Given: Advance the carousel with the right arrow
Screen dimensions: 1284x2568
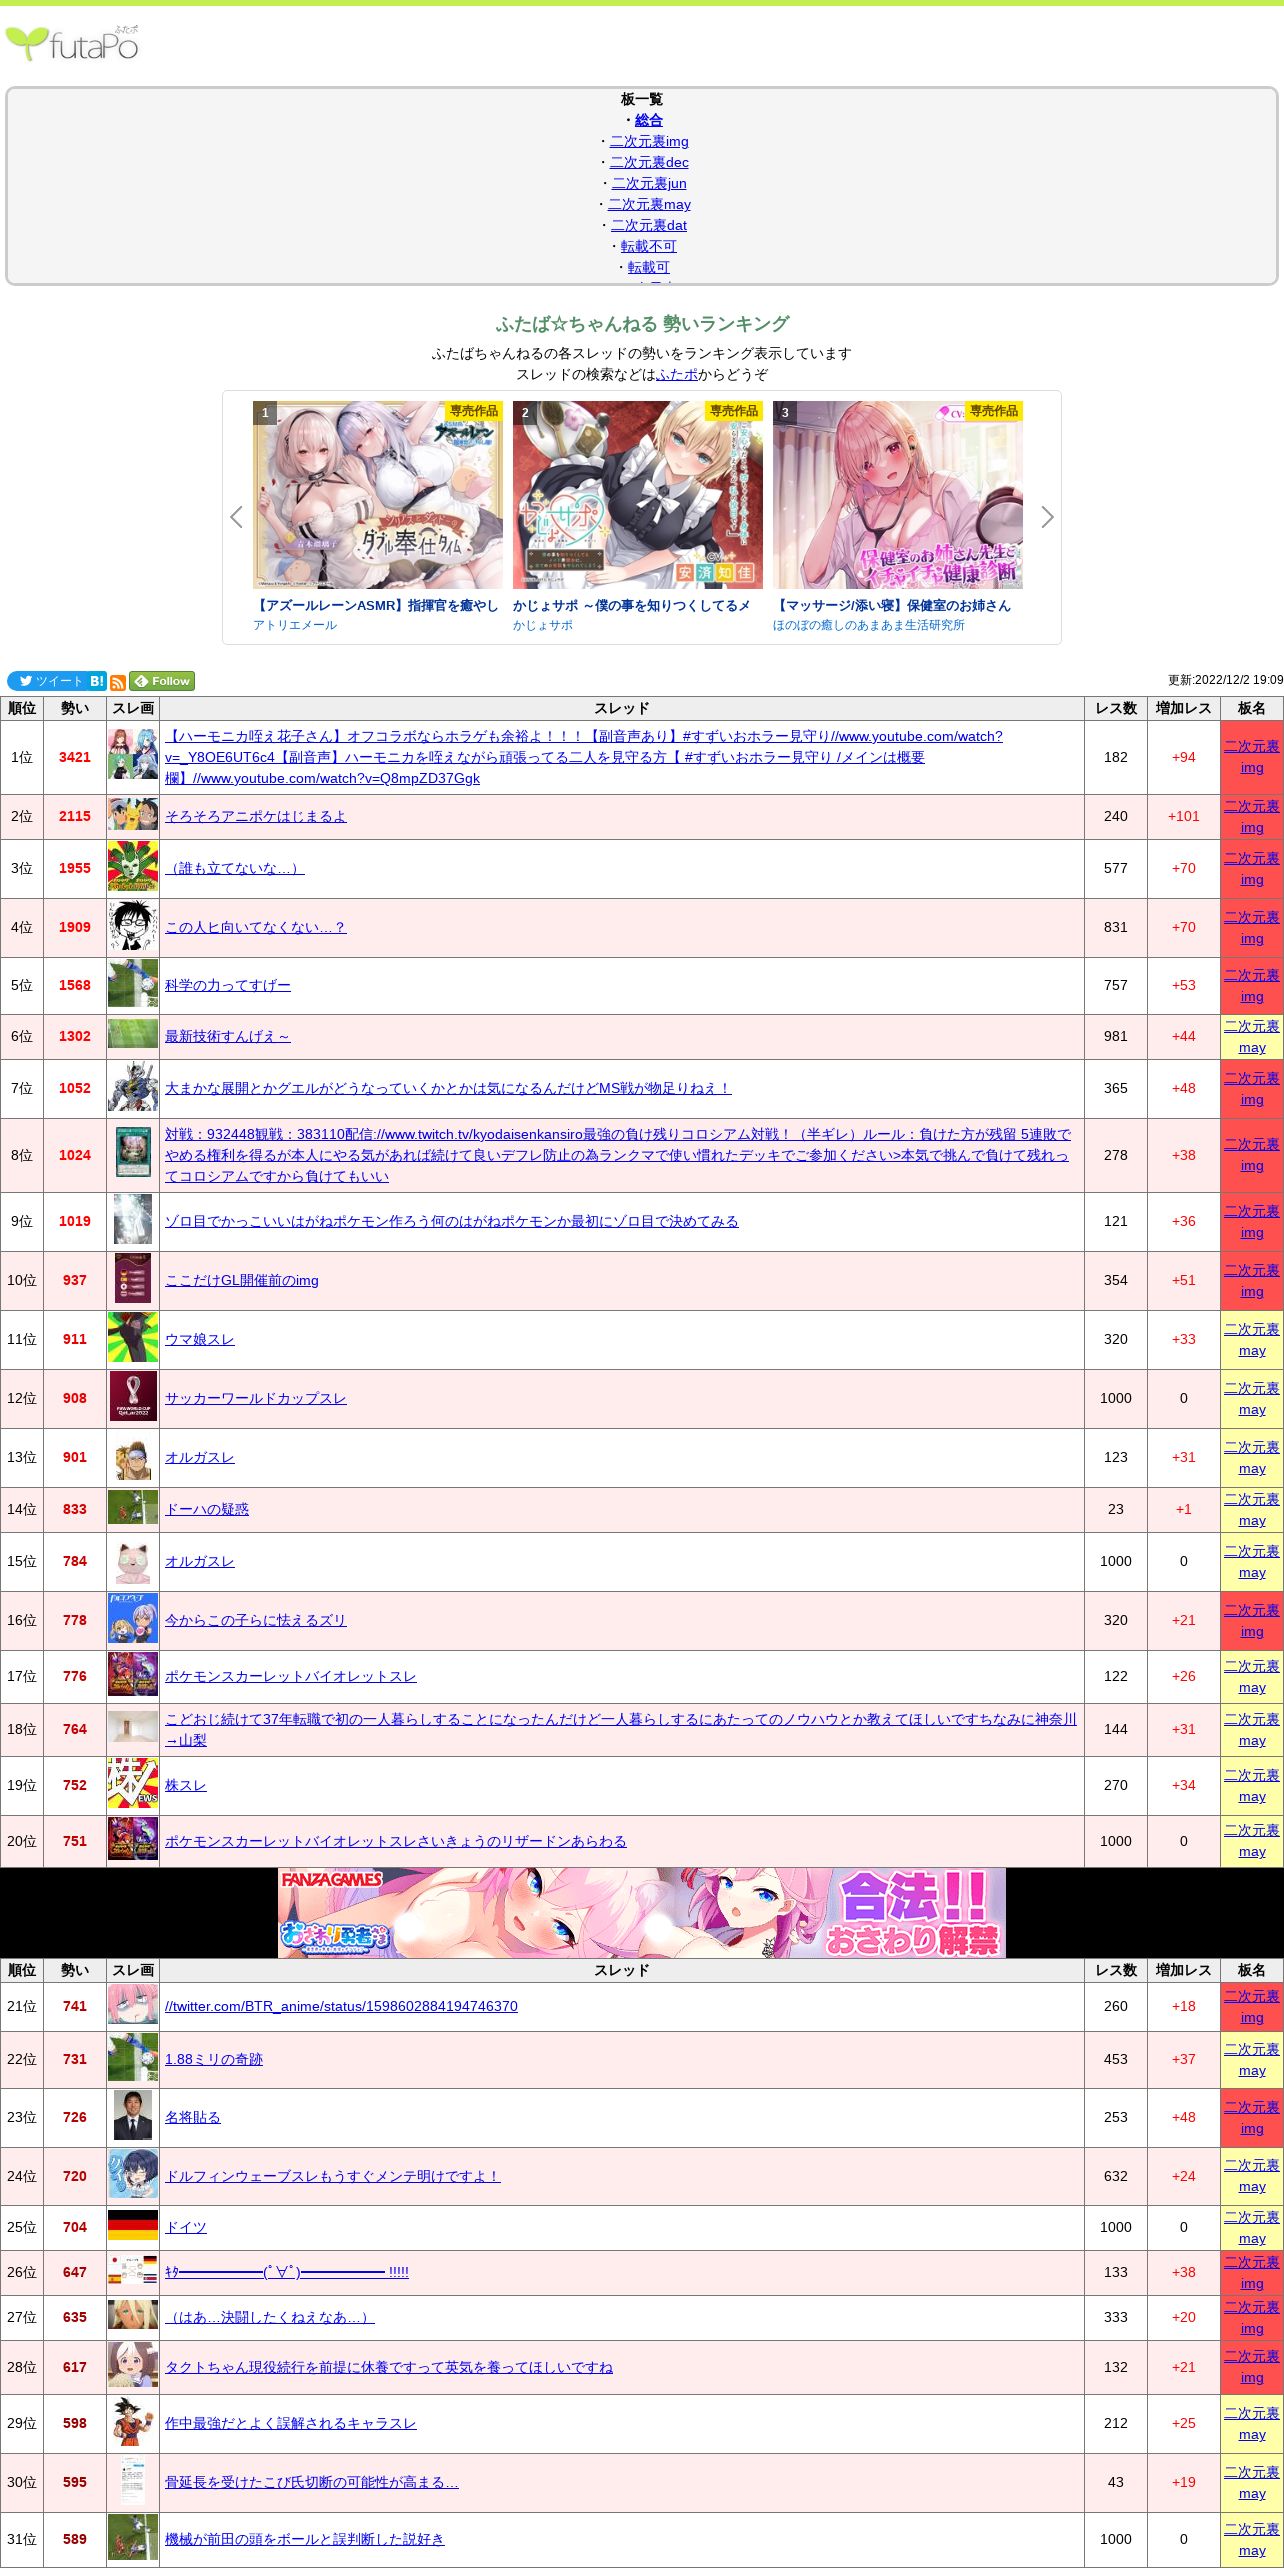Looking at the screenshot, I should (1047, 517).
